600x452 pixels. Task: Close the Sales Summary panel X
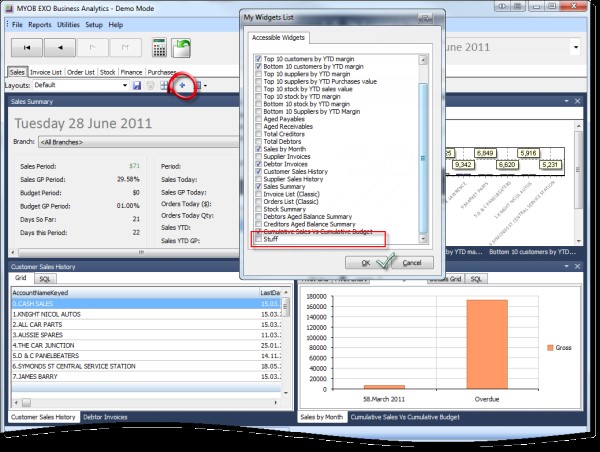577,101
